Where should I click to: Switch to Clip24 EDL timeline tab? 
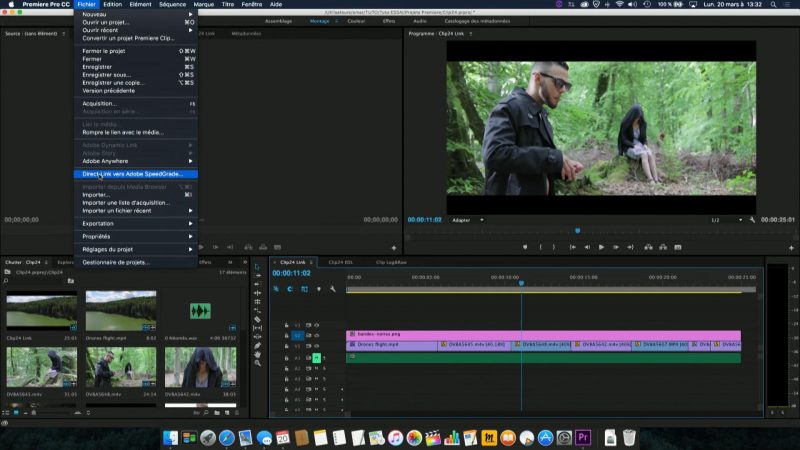[341, 262]
